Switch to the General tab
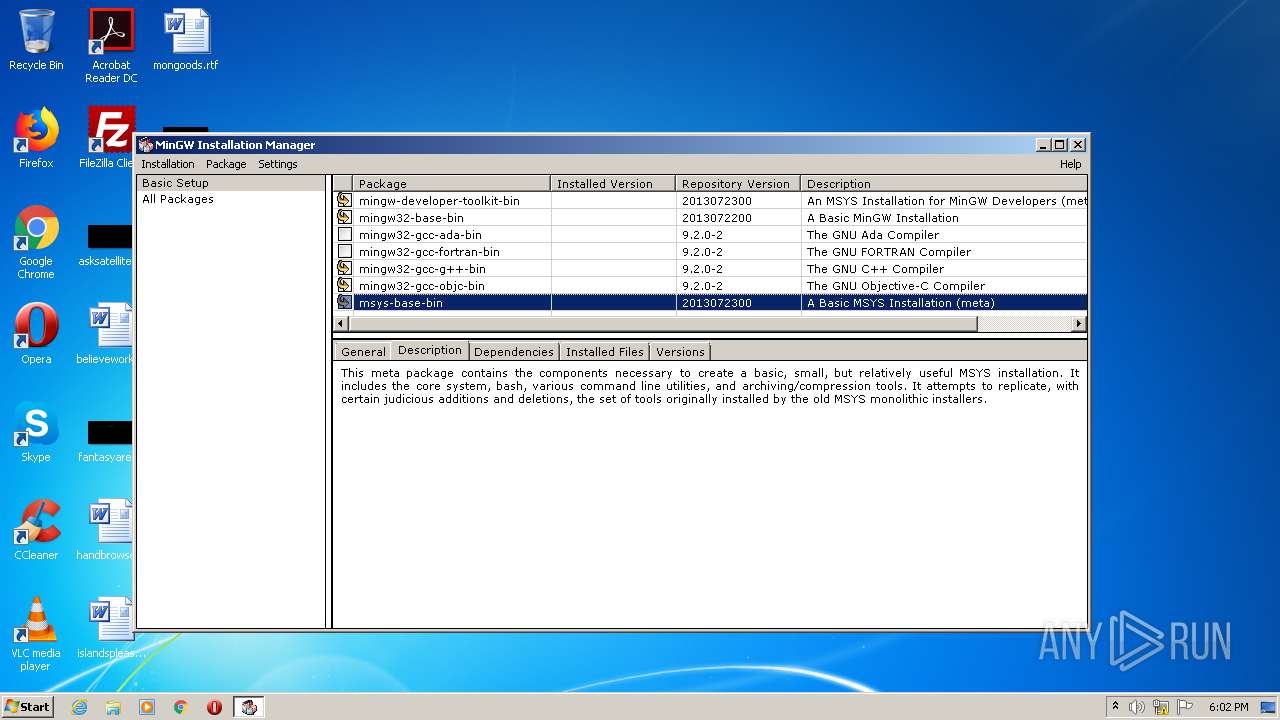This screenshot has height=720, width=1280. [363, 352]
